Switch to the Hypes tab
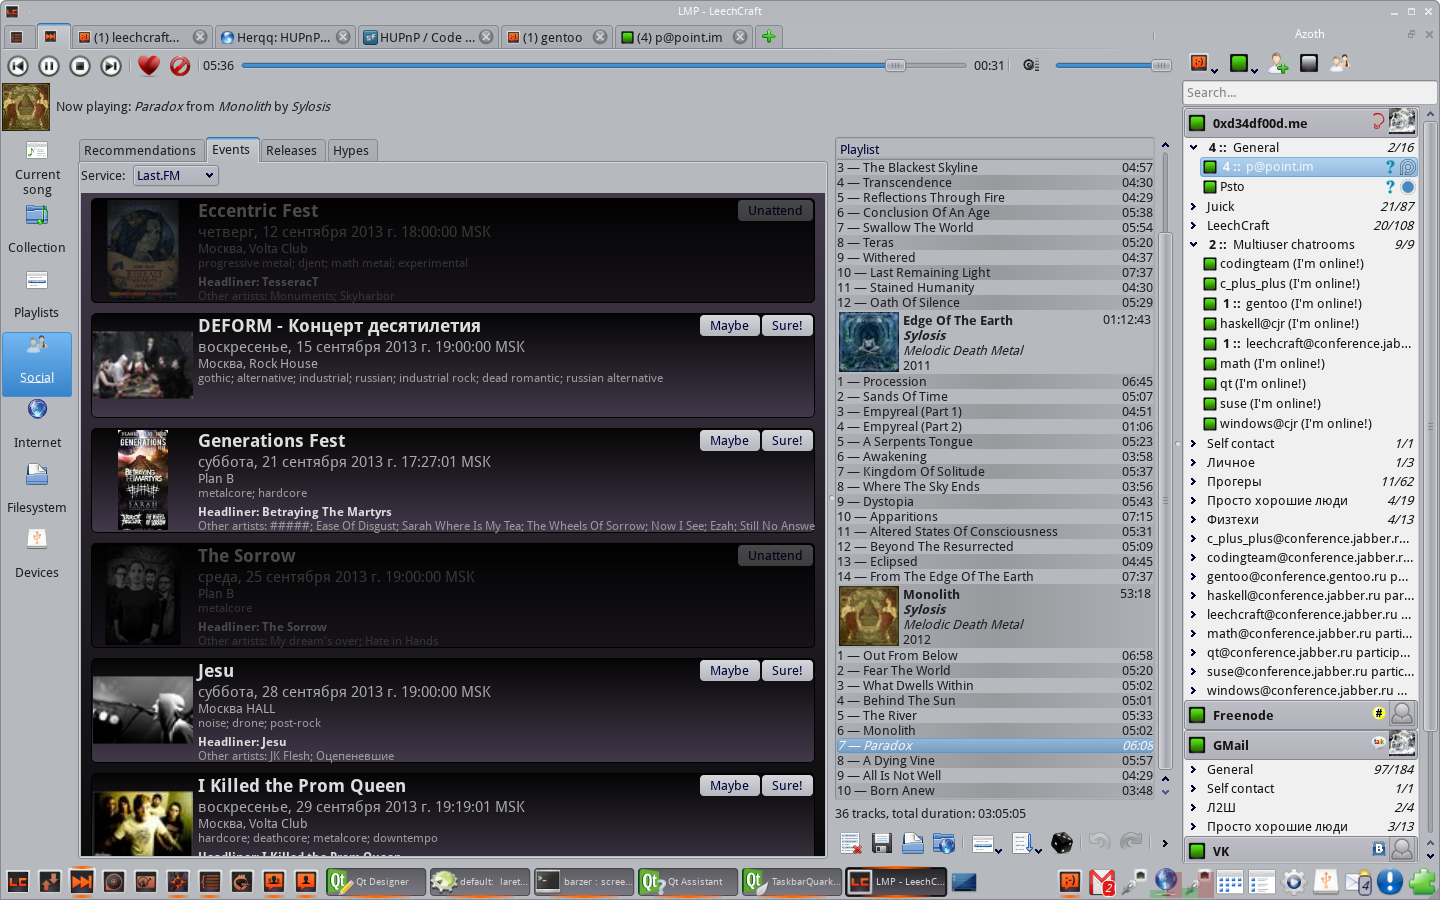This screenshot has height=900, width=1440. pos(351,150)
